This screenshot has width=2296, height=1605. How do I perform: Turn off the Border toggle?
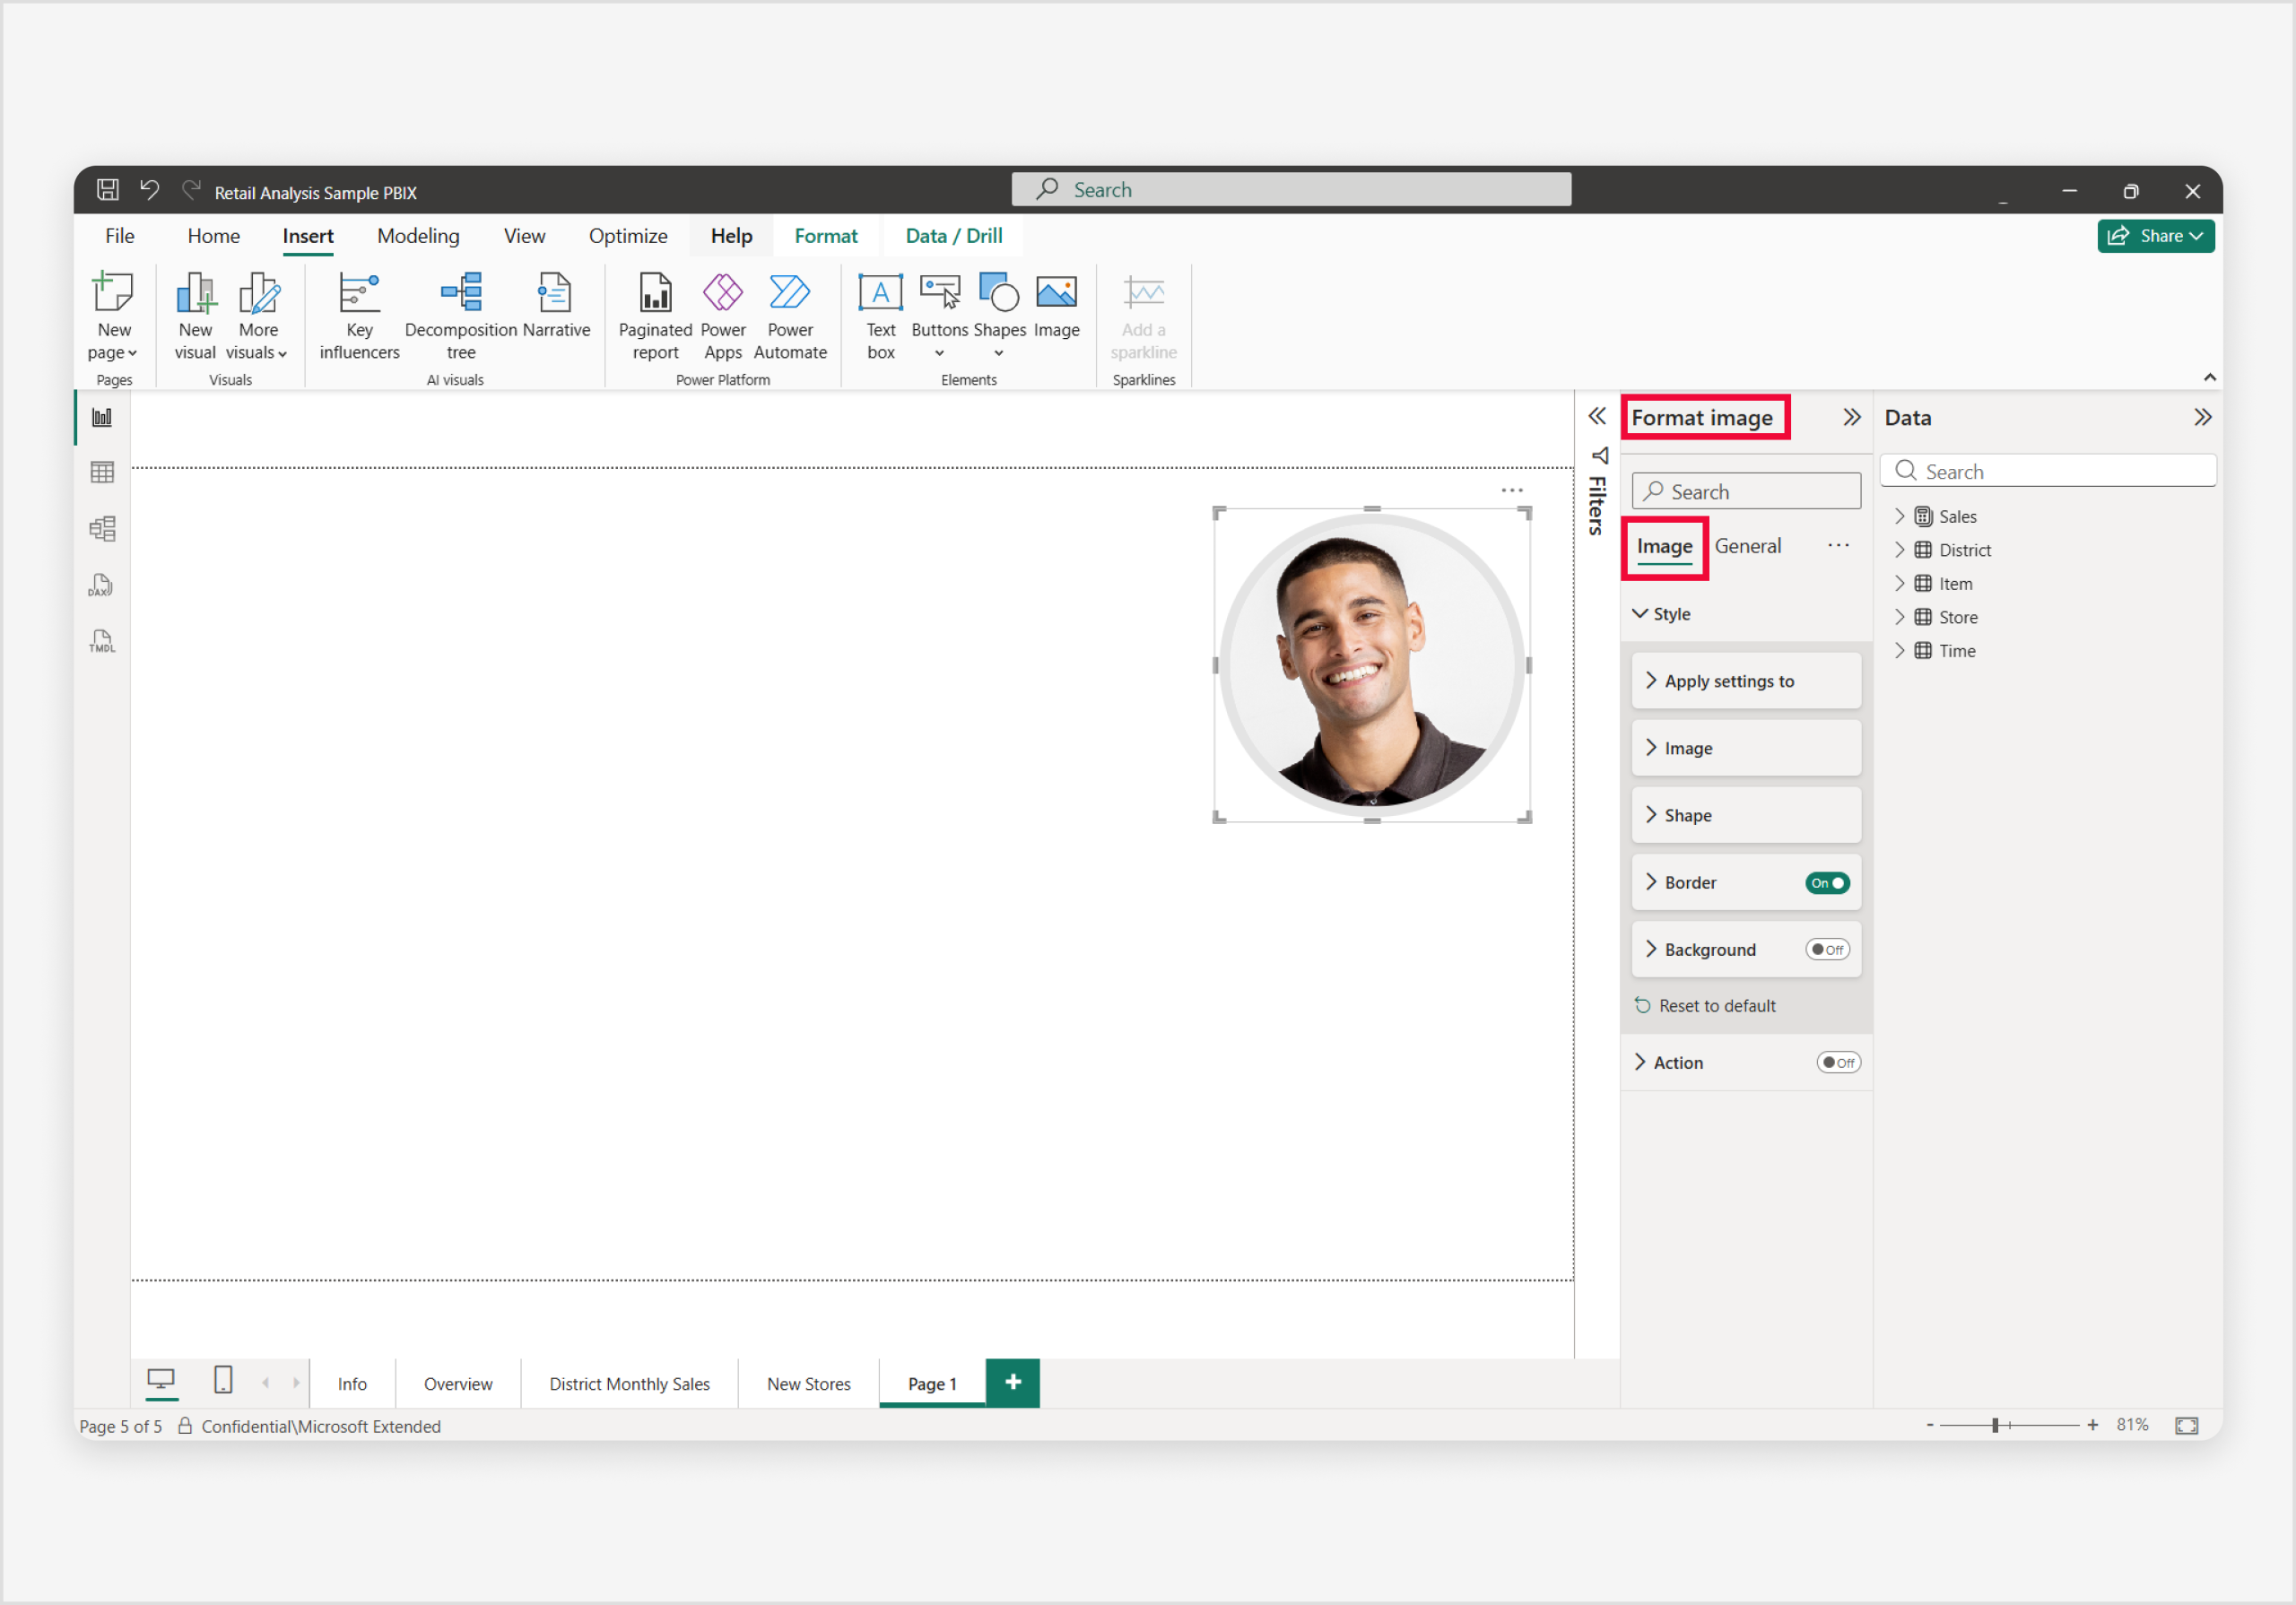click(1826, 883)
